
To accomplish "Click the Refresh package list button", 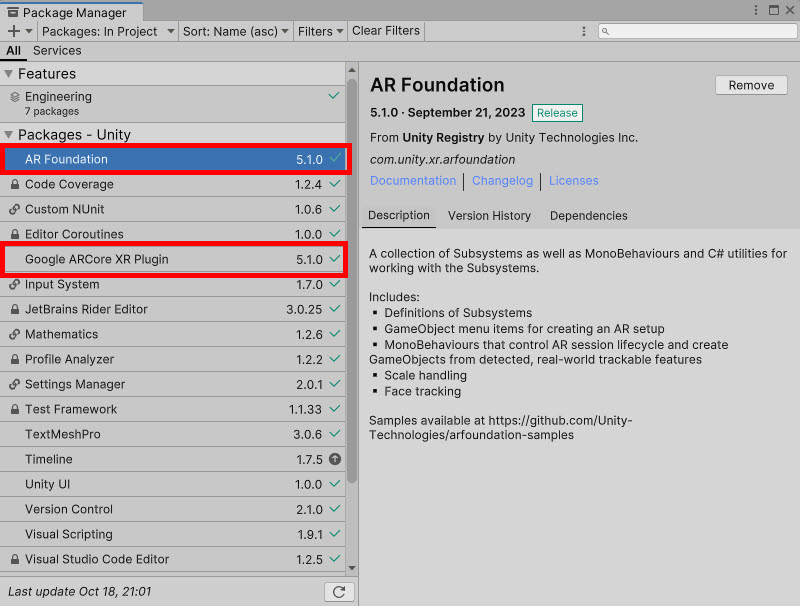I will tap(339, 592).
